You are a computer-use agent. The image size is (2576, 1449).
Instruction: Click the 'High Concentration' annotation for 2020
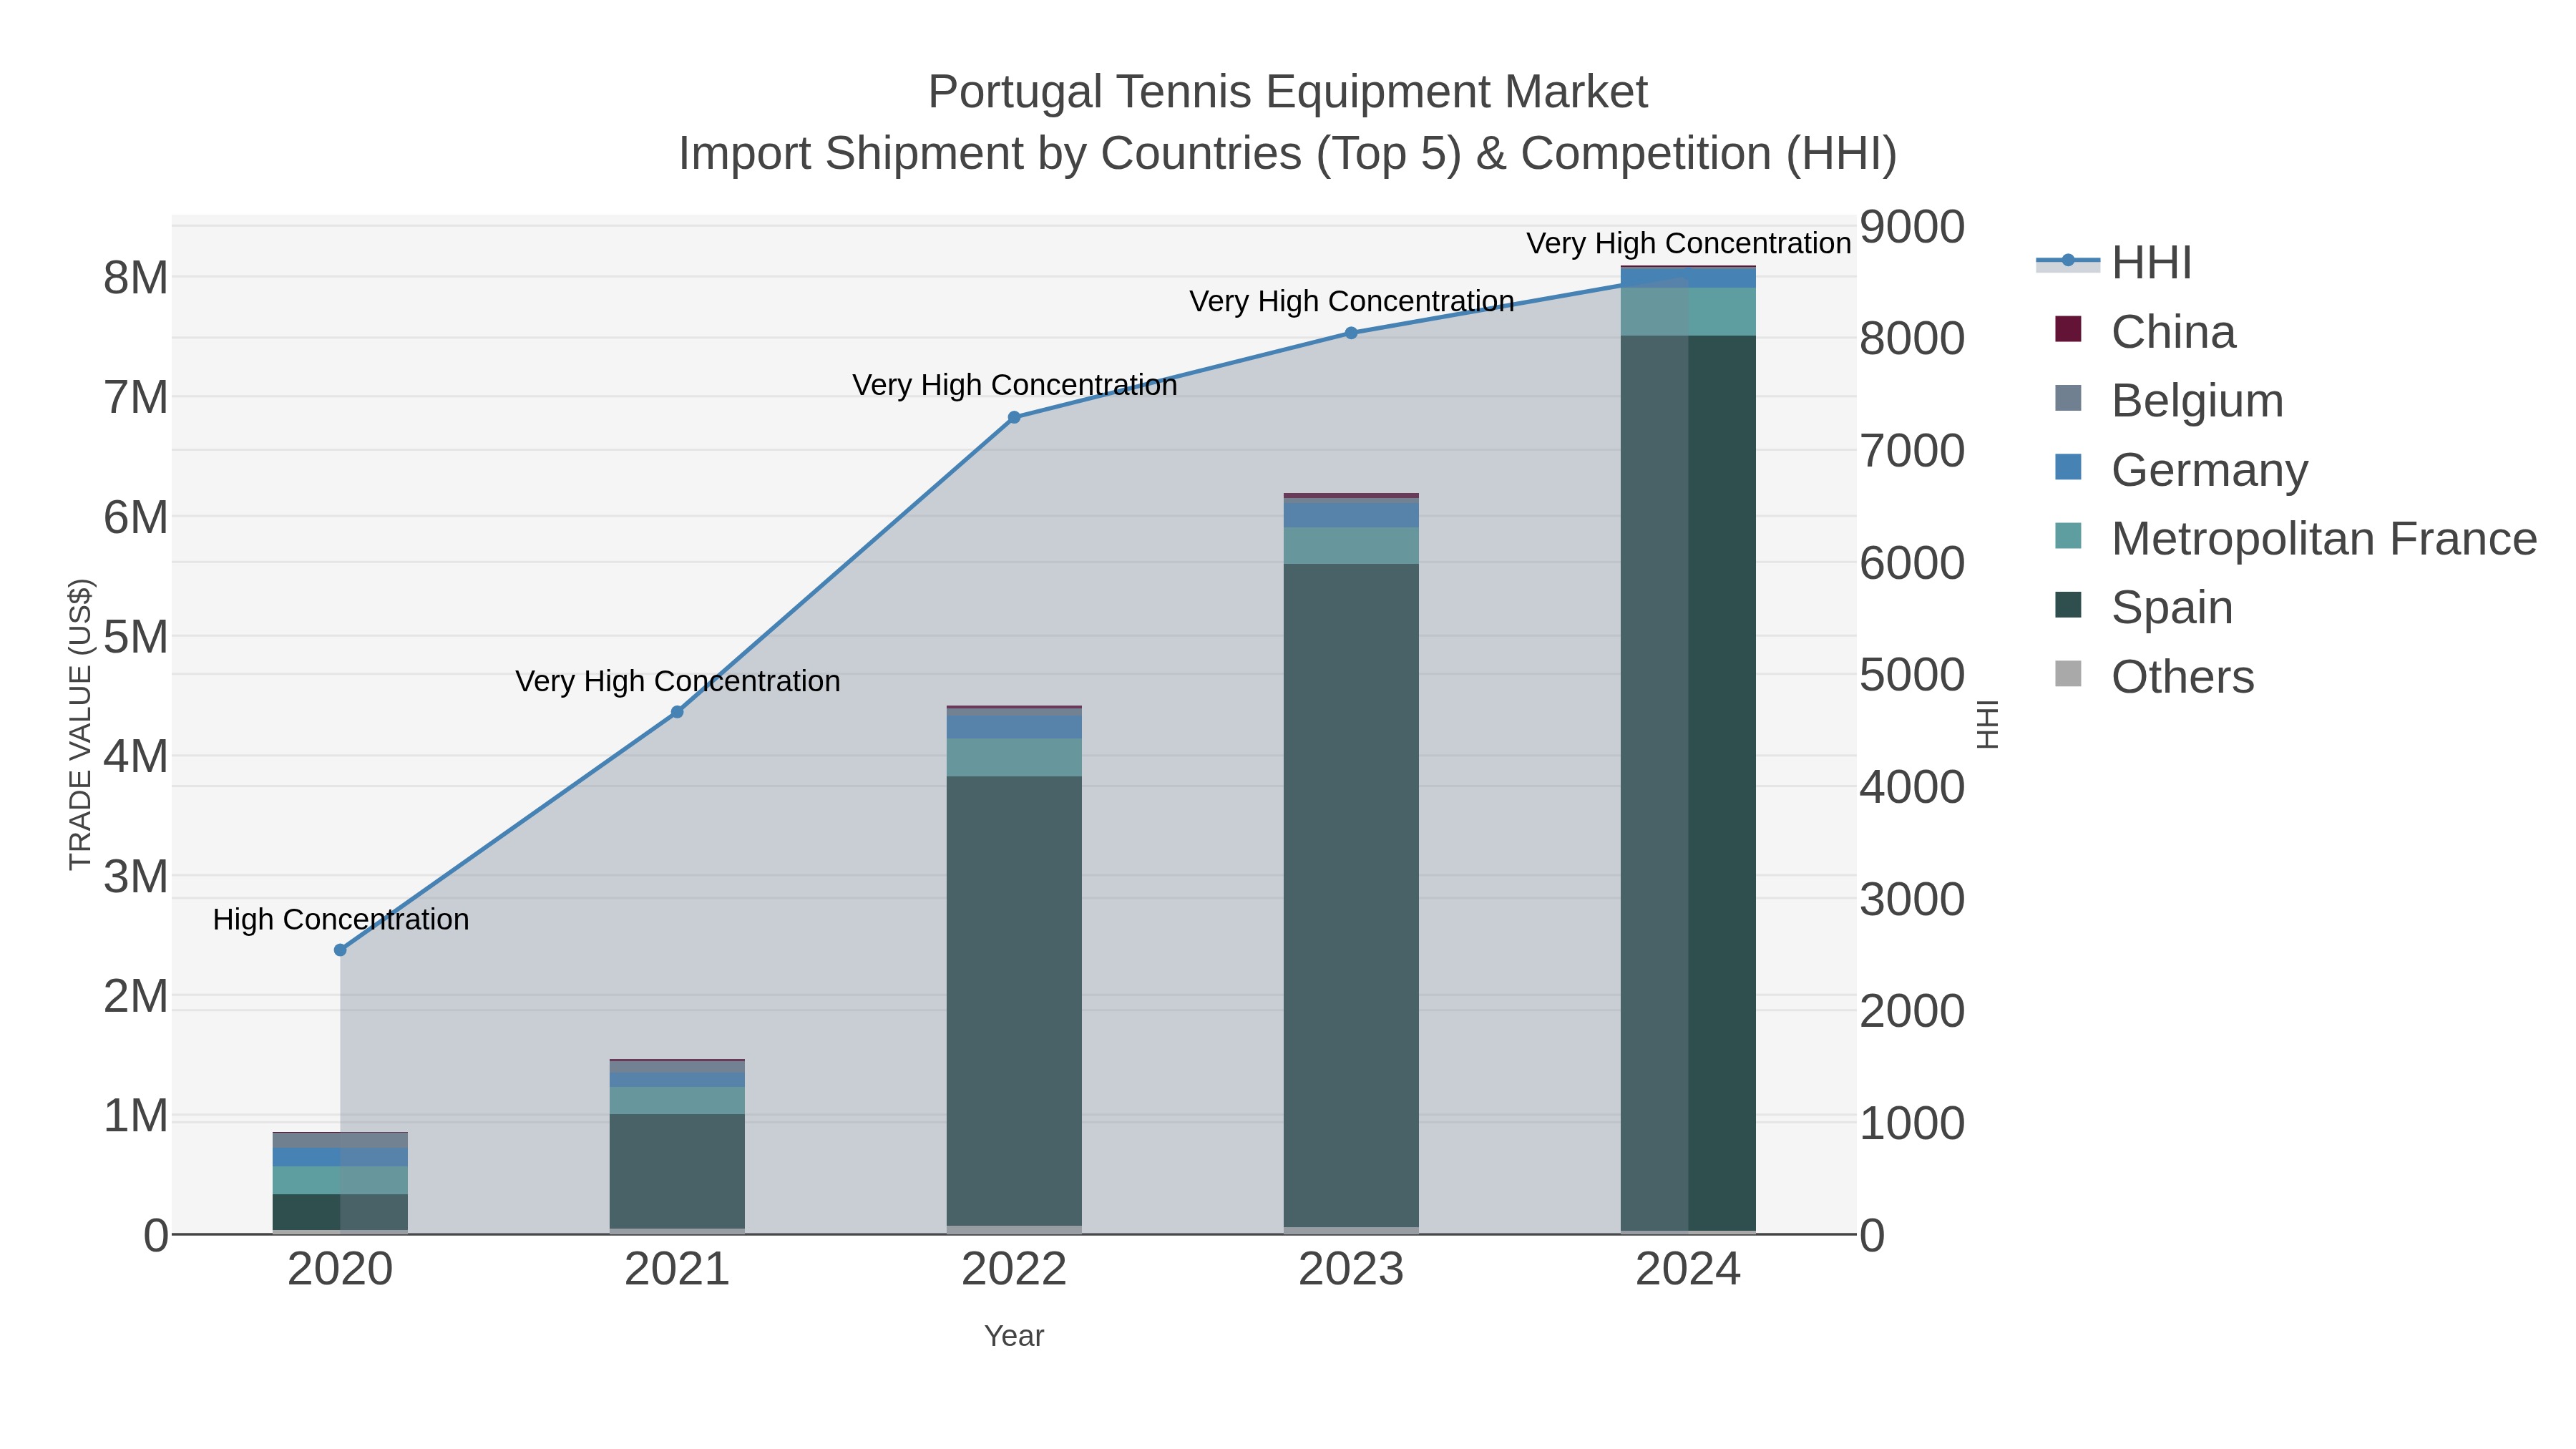[x=341, y=920]
